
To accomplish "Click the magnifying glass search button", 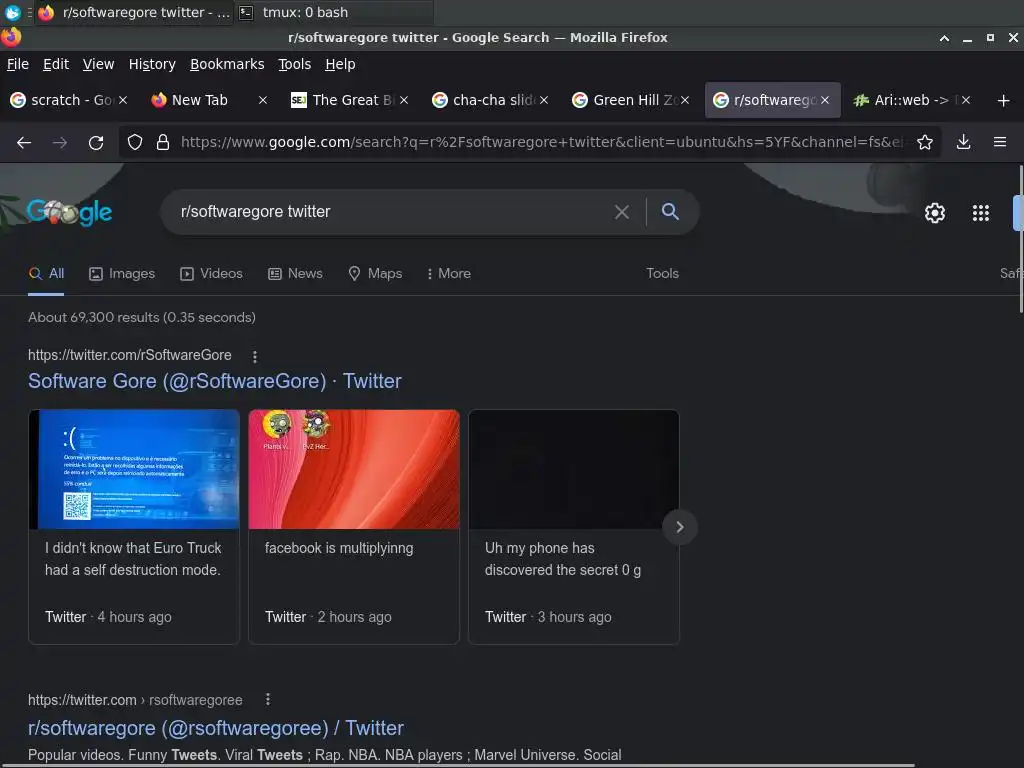I will point(670,211).
